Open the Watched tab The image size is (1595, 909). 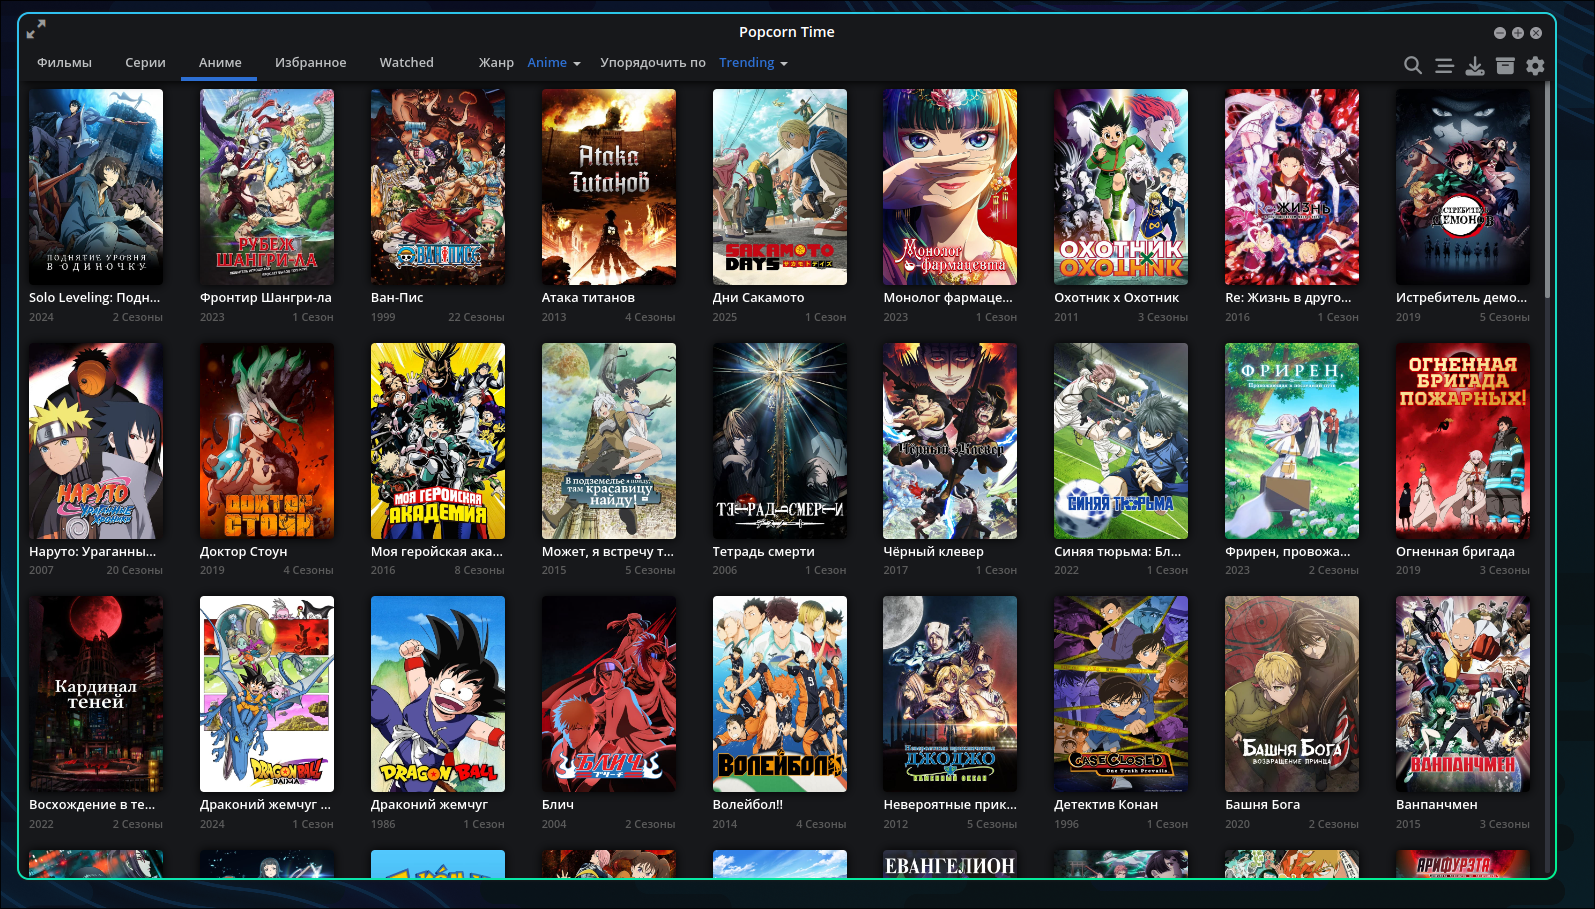coord(406,62)
